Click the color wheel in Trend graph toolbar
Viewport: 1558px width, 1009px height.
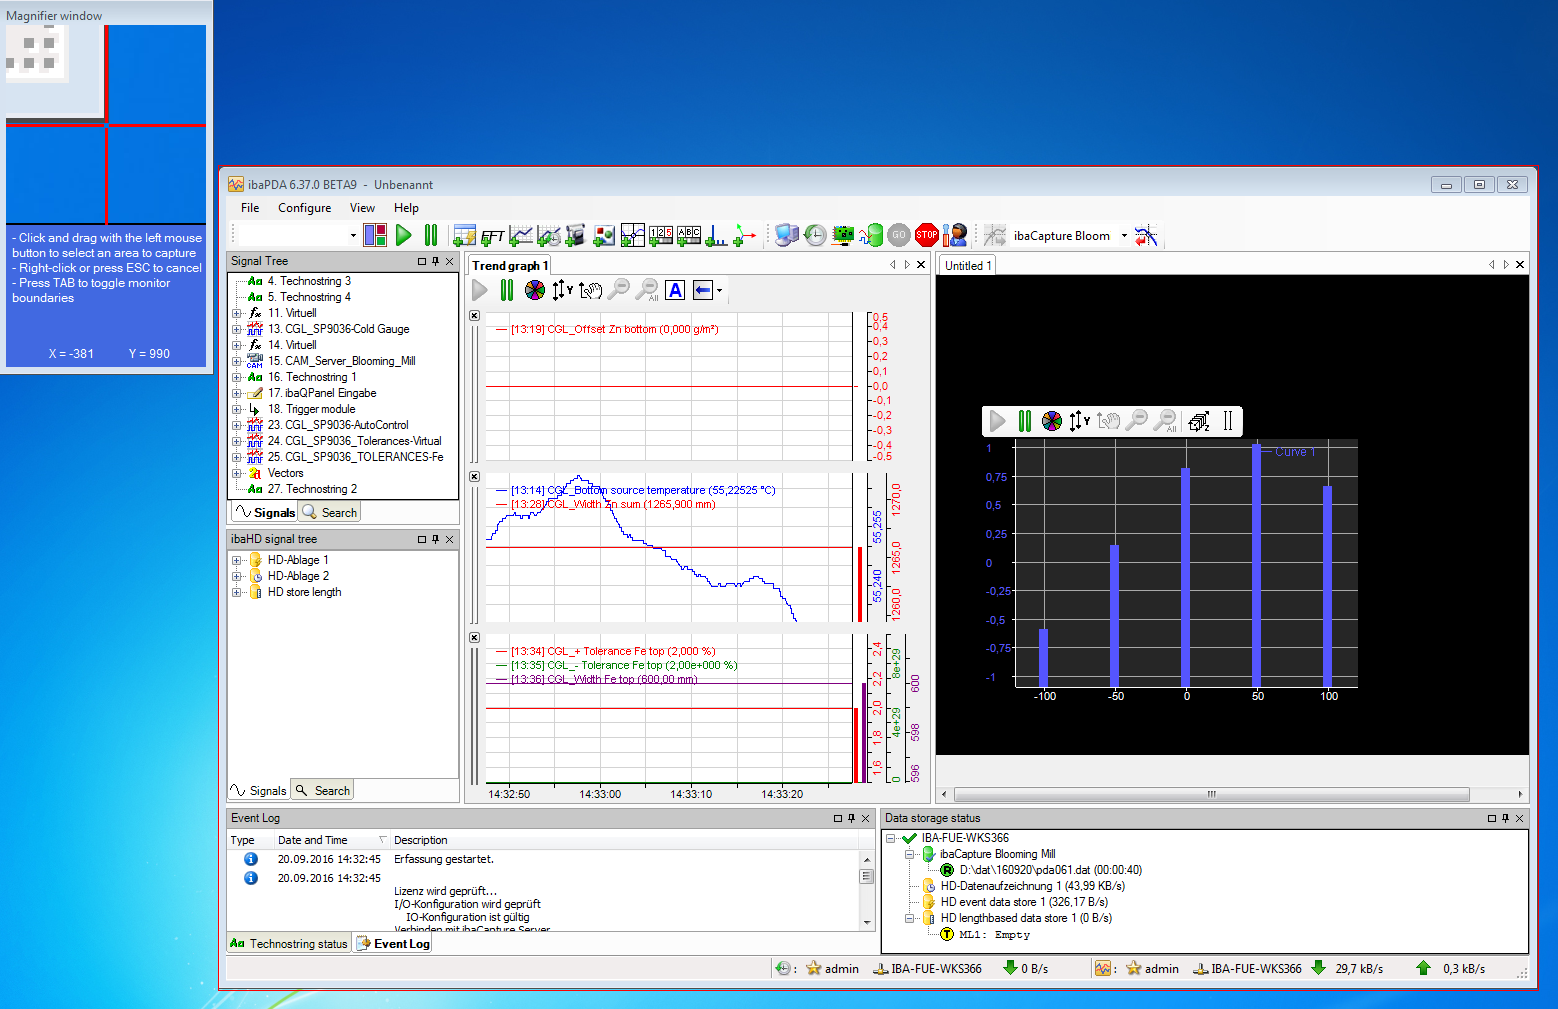pyautogui.click(x=535, y=290)
